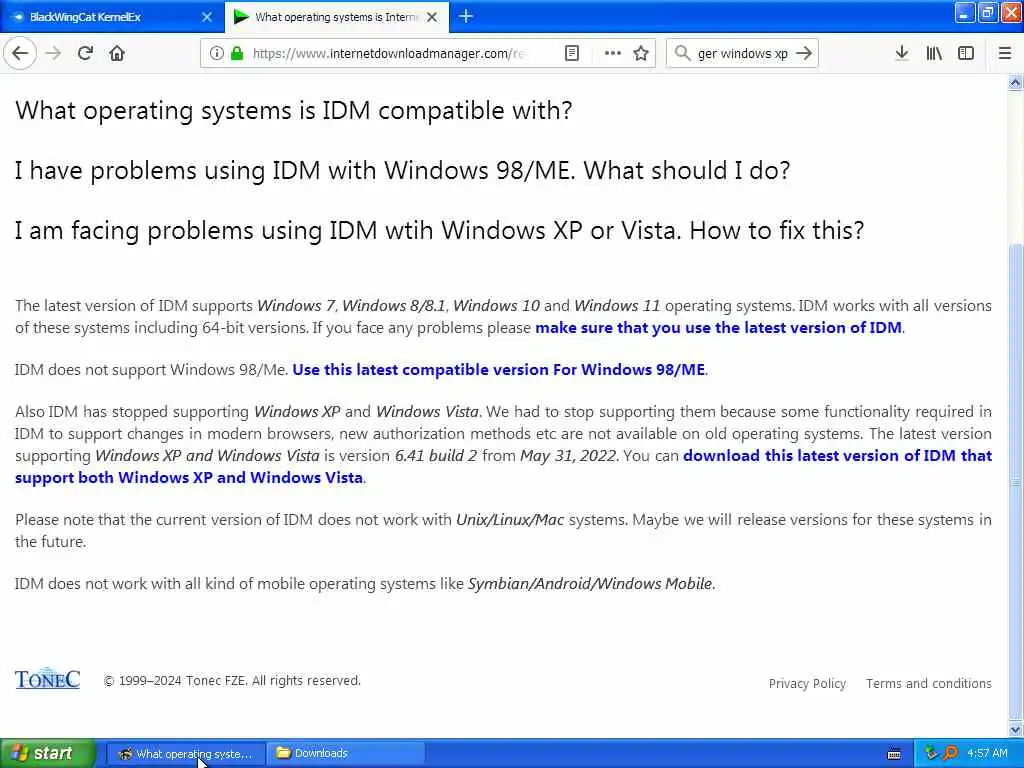Toggle the sidebar icon
Image resolution: width=1024 pixels, height=768 pixels.
[x=966, y=54]
